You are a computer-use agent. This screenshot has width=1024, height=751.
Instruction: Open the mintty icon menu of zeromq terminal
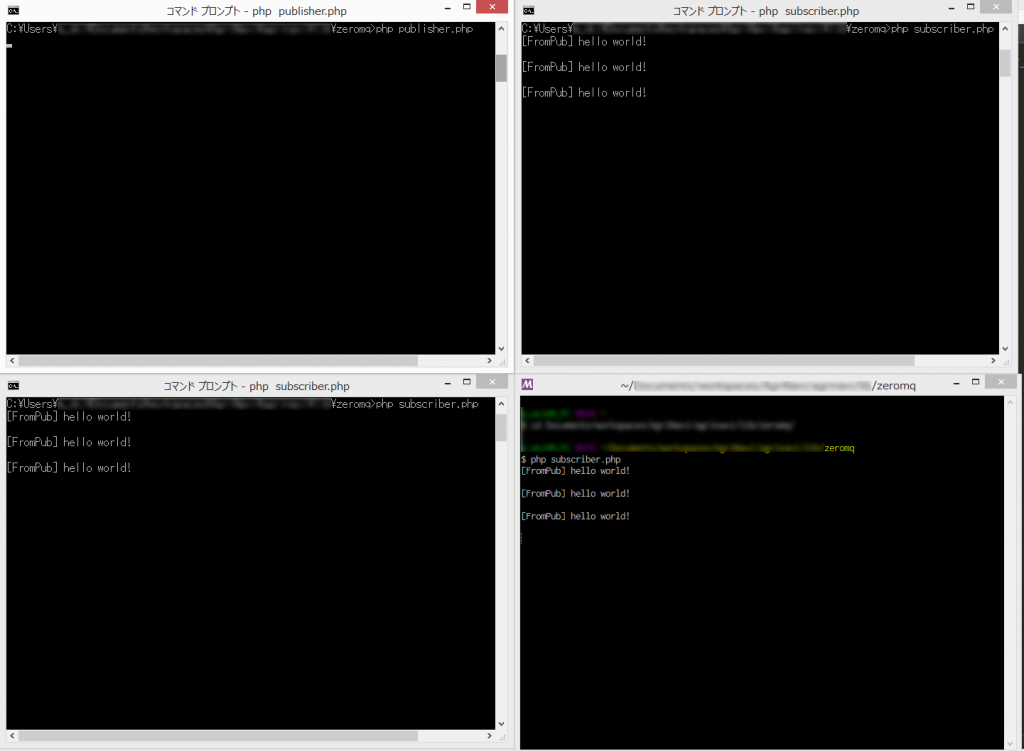click(x=527, y=385)
